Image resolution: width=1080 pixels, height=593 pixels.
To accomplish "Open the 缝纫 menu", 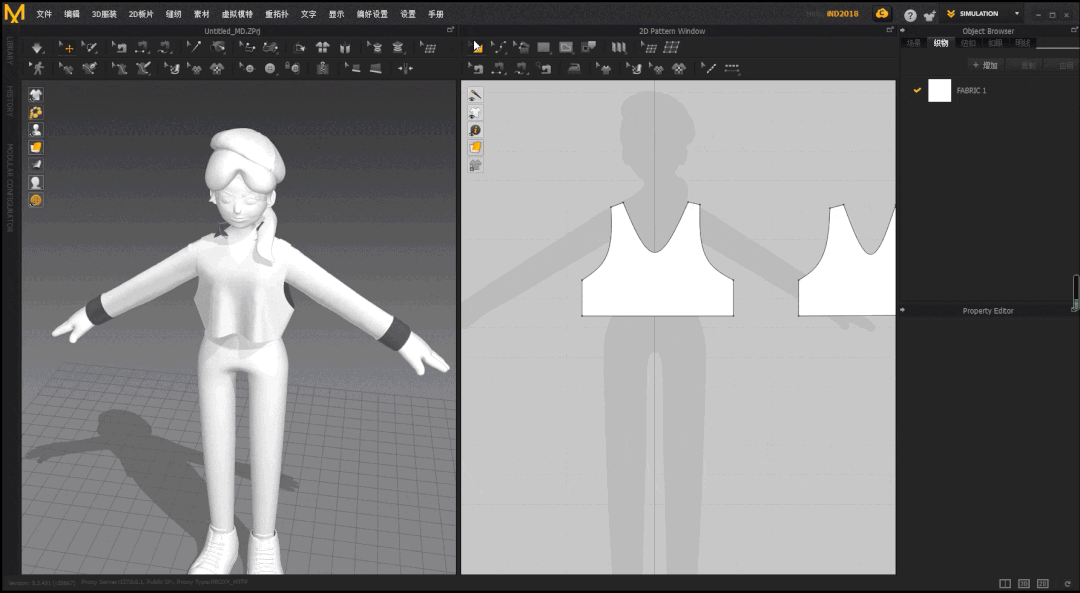I will pyautogui.click(x=174, y=14).
